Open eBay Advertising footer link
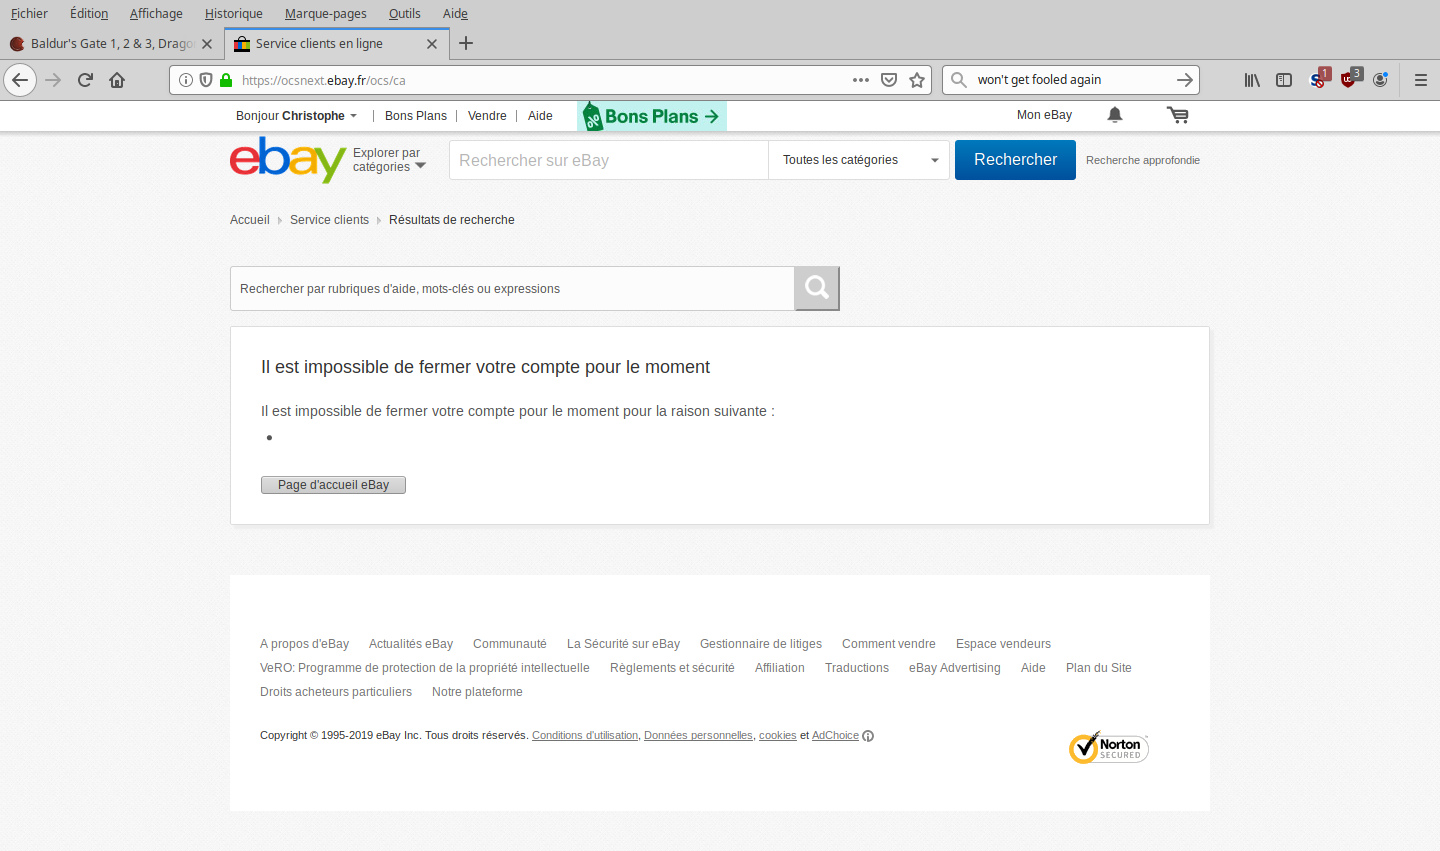The image size is (1440, 851). click(x=955, y=668)
